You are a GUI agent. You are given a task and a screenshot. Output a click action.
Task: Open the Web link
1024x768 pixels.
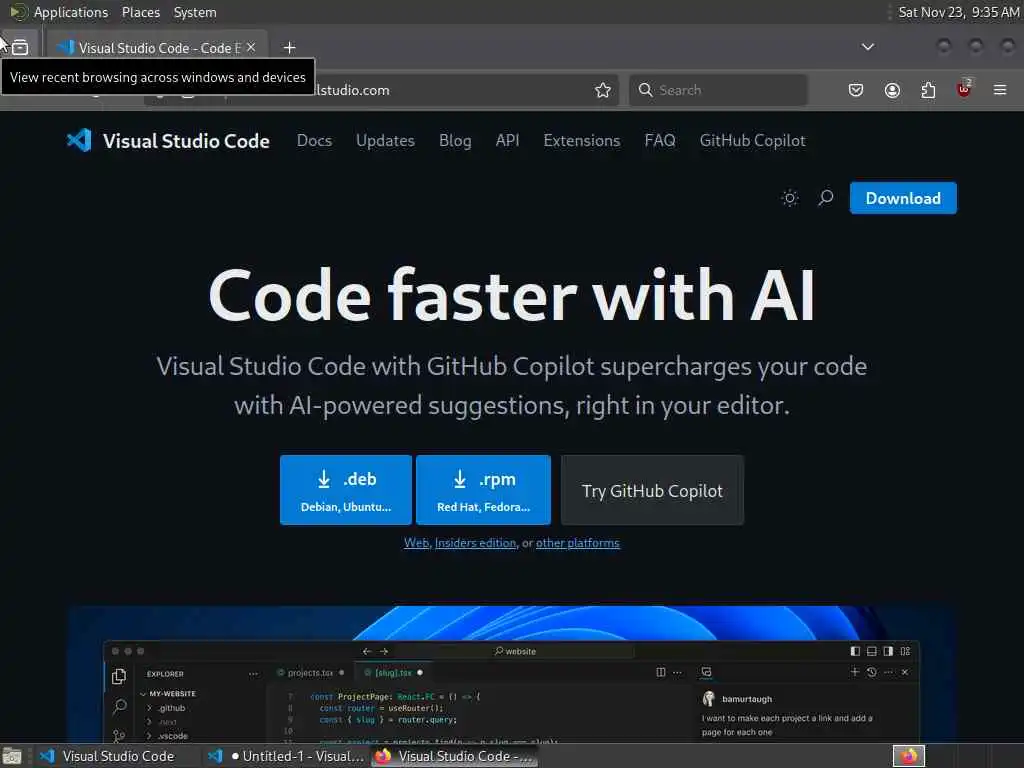(417, 543)
